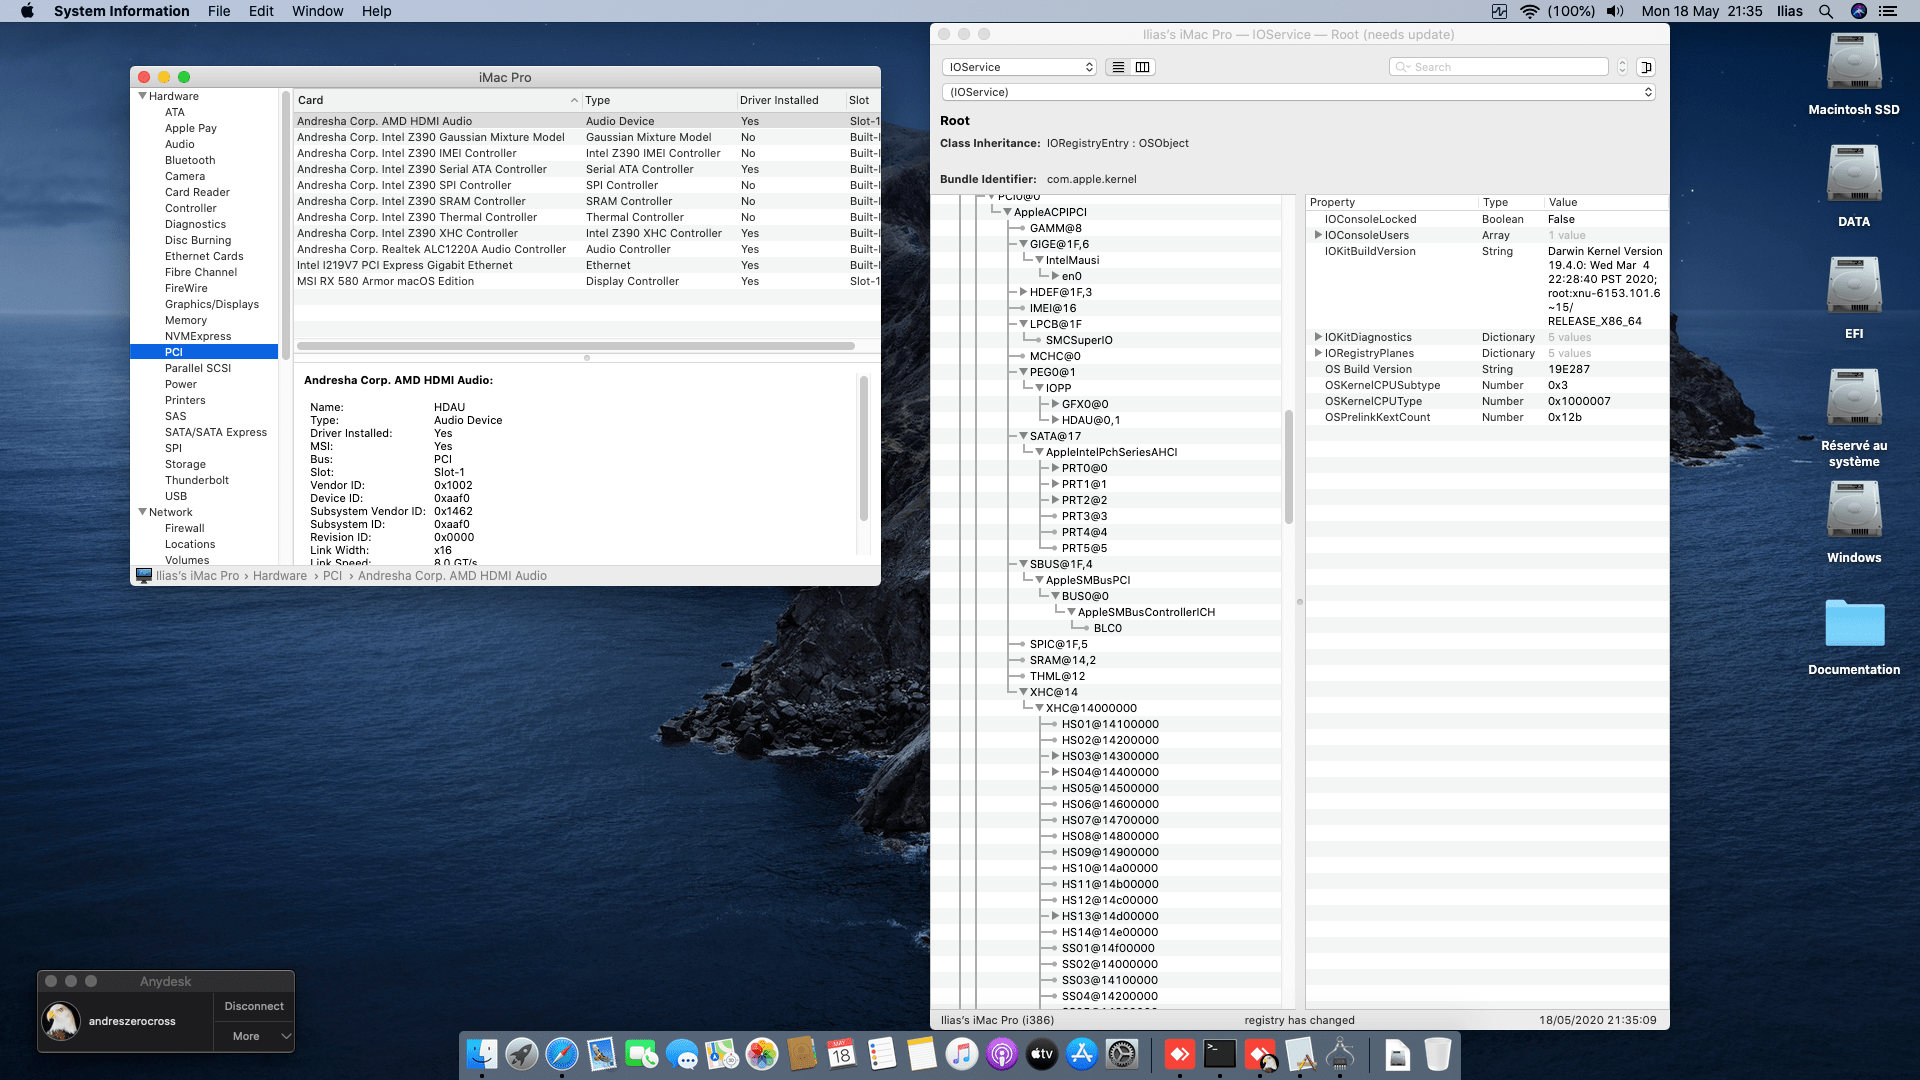Open Terminal from the Dock
Viewport: 1920px width, 1080px height.
point(1220,1054)
